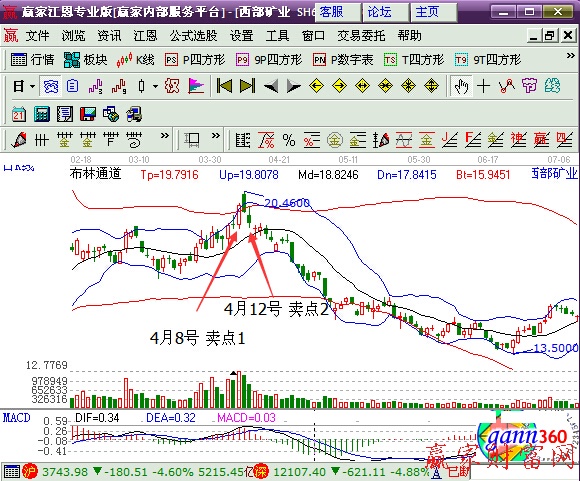
Task: Click the yellow diamond right-arrow icon
Action: (340, 86)
